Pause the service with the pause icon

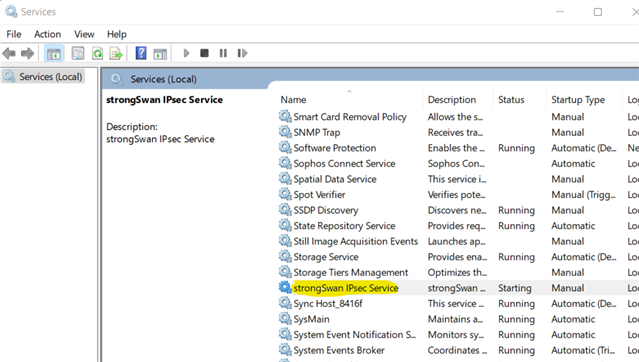pos(223,53)
